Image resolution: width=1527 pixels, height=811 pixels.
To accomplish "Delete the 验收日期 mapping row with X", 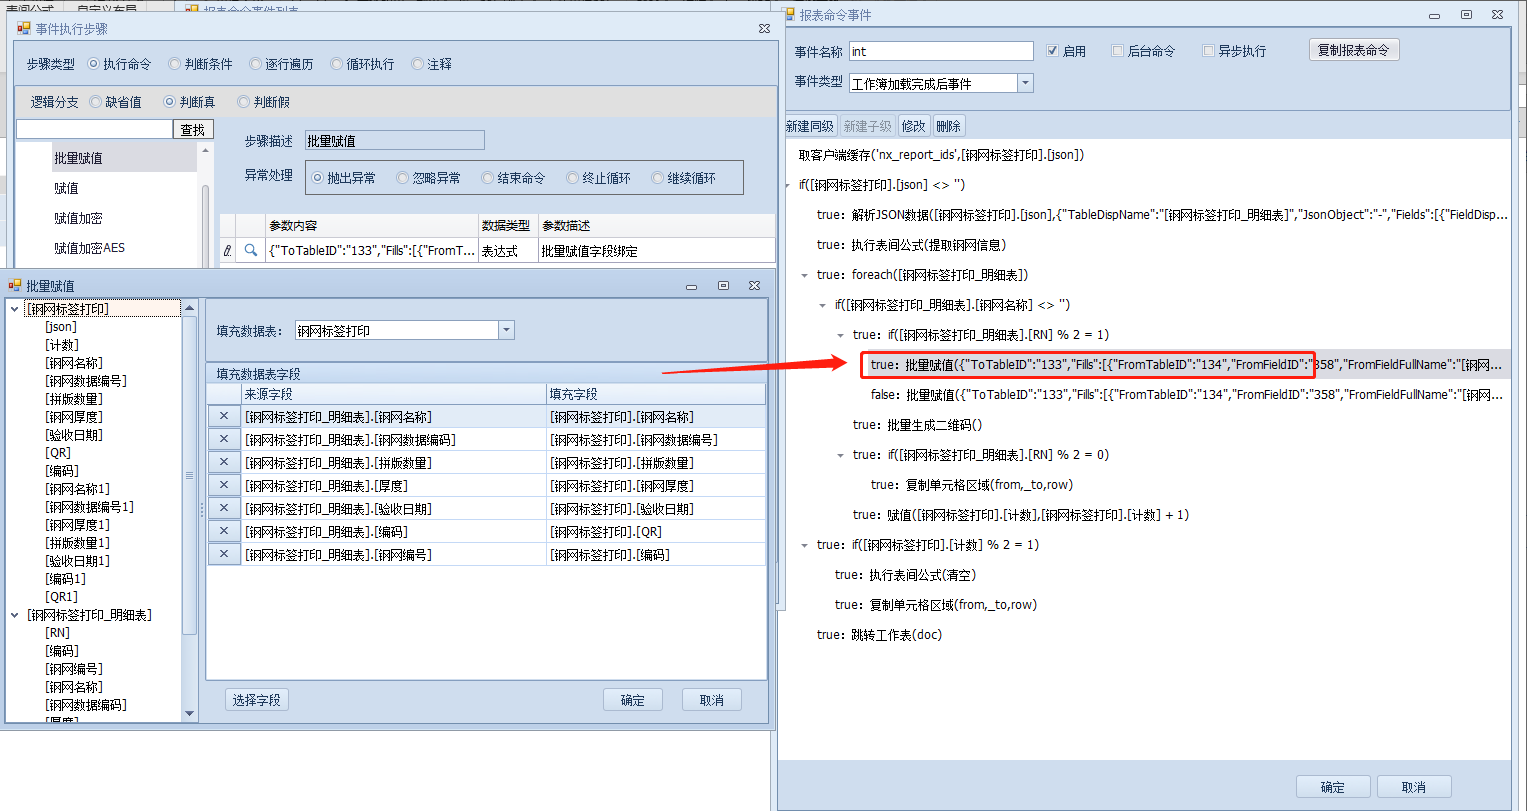I will [224, 509].
